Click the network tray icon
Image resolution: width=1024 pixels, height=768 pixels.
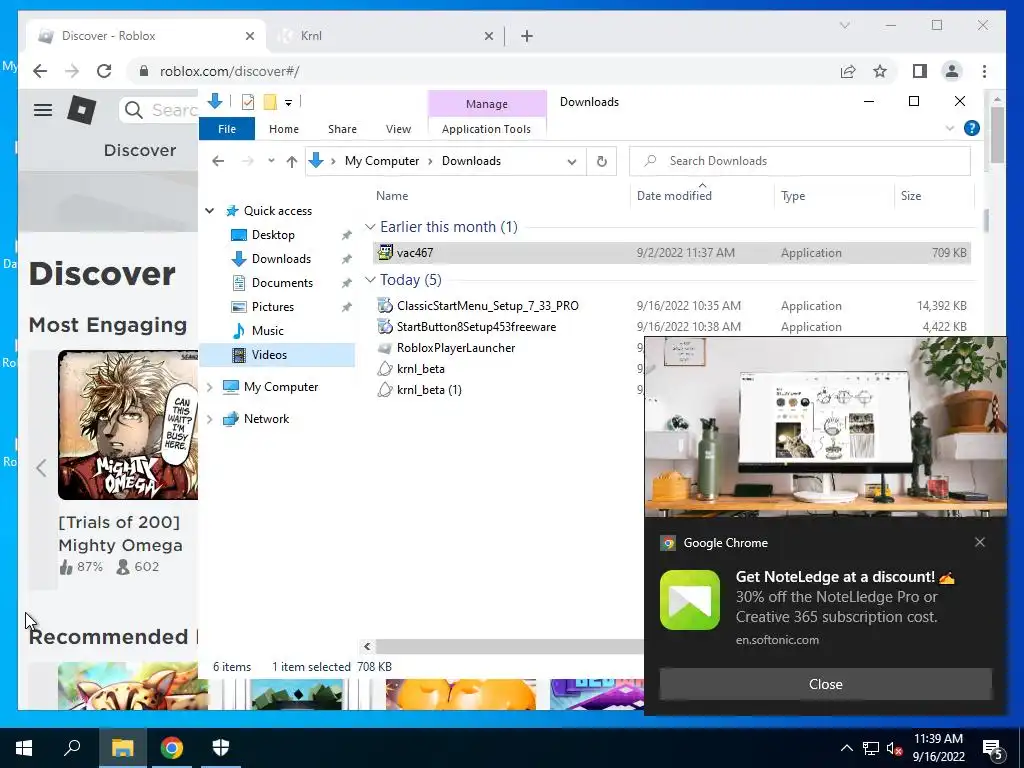click(x=871, y=748)
